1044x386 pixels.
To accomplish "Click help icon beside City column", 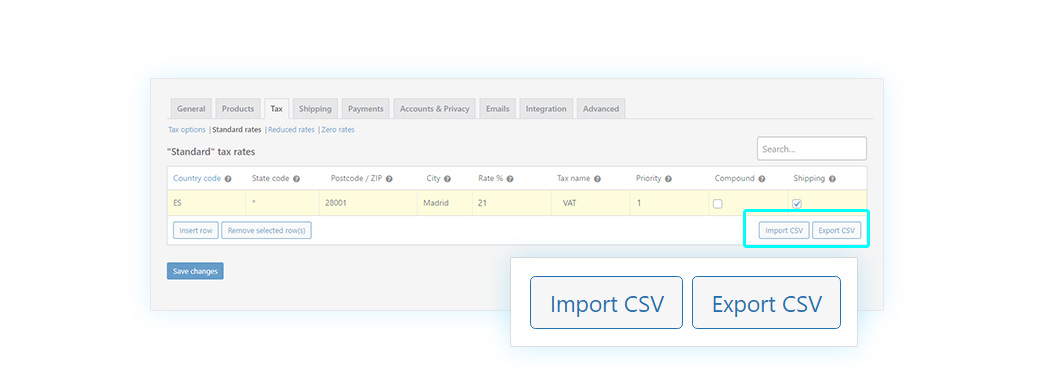I will tap(447, 179).
